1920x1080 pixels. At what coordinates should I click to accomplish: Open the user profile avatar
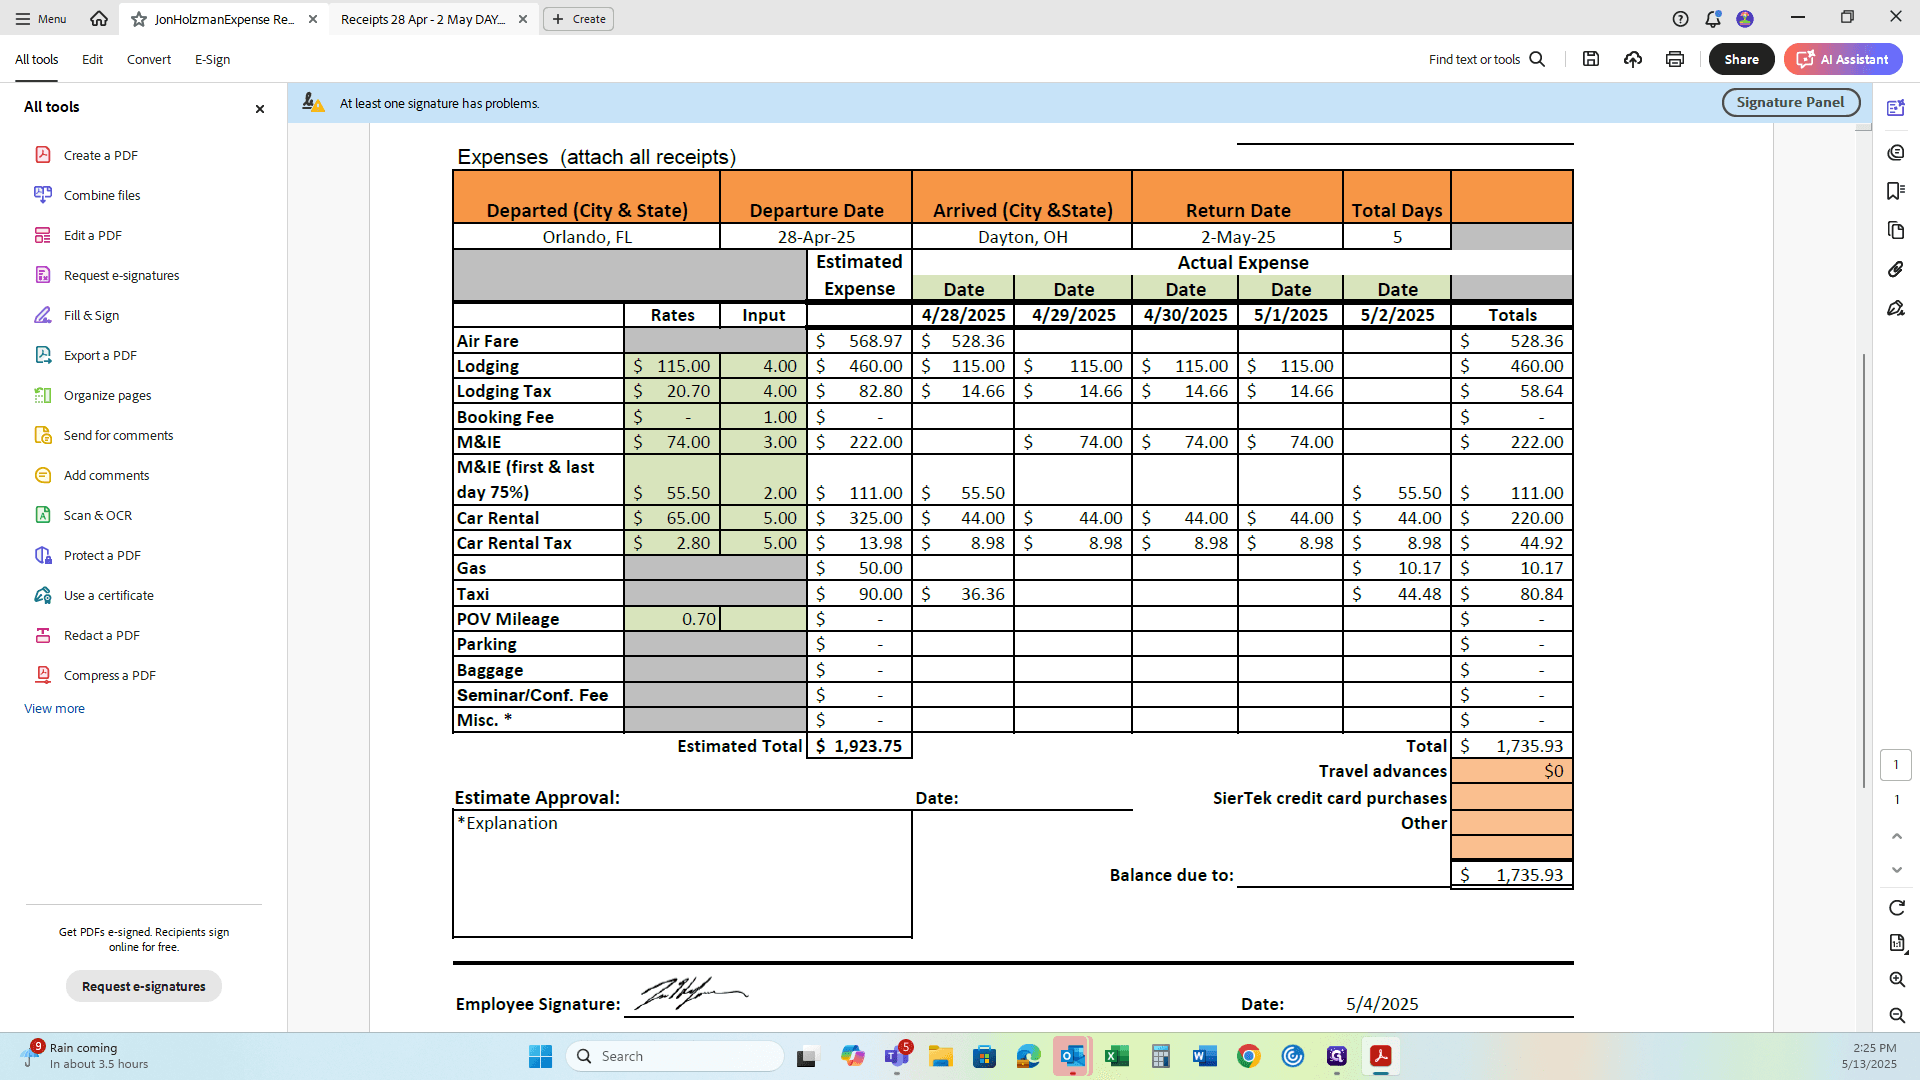coord(1745,19)
